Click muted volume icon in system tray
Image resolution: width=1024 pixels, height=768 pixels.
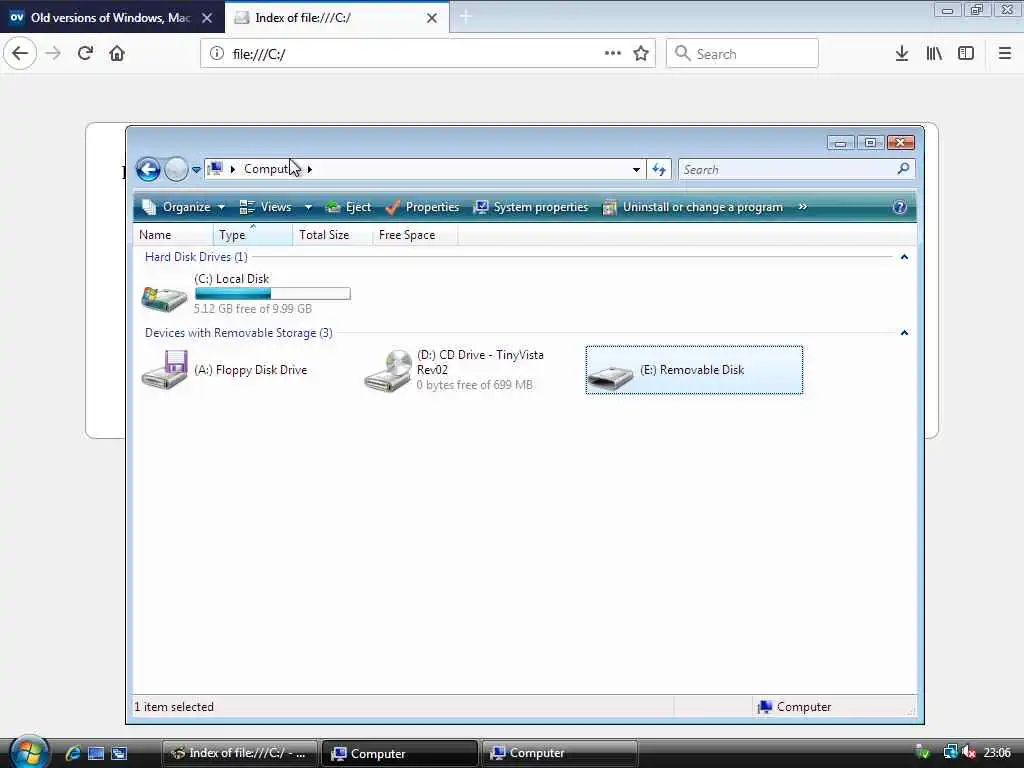coord(969,752)
